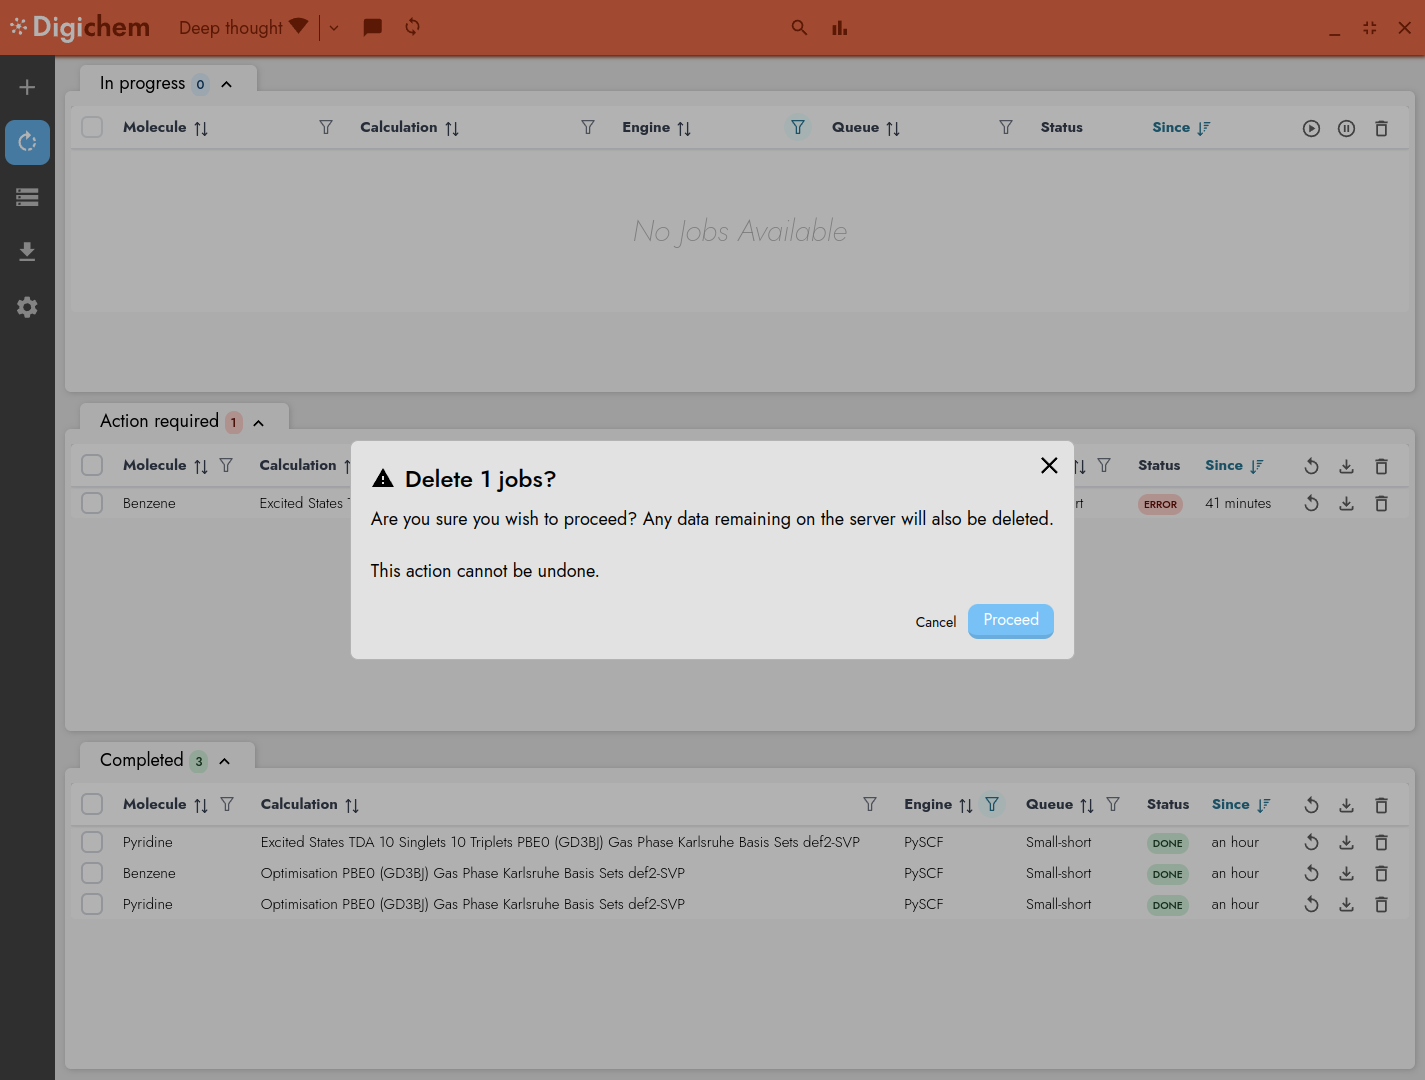Open settings gear in sidebar
Screen dimensions: 1425x1080
coord(27,307)
